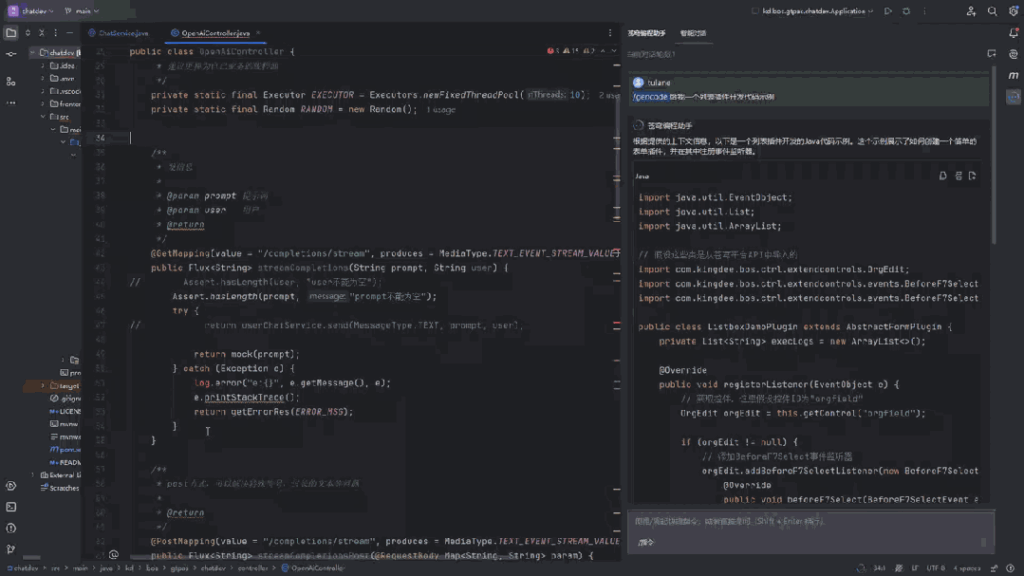Screen dimensions: 1024x576
Task: Open the Notifications bell icon
Action: coord(1011,32)
